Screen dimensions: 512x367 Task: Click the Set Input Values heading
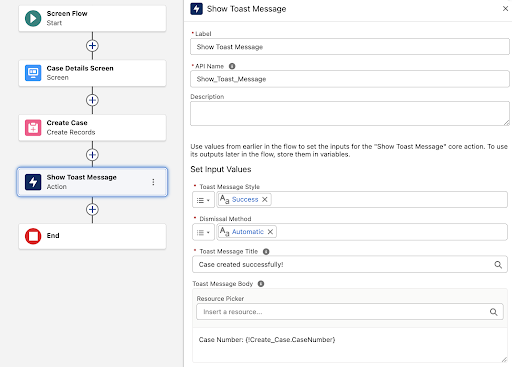221,169
